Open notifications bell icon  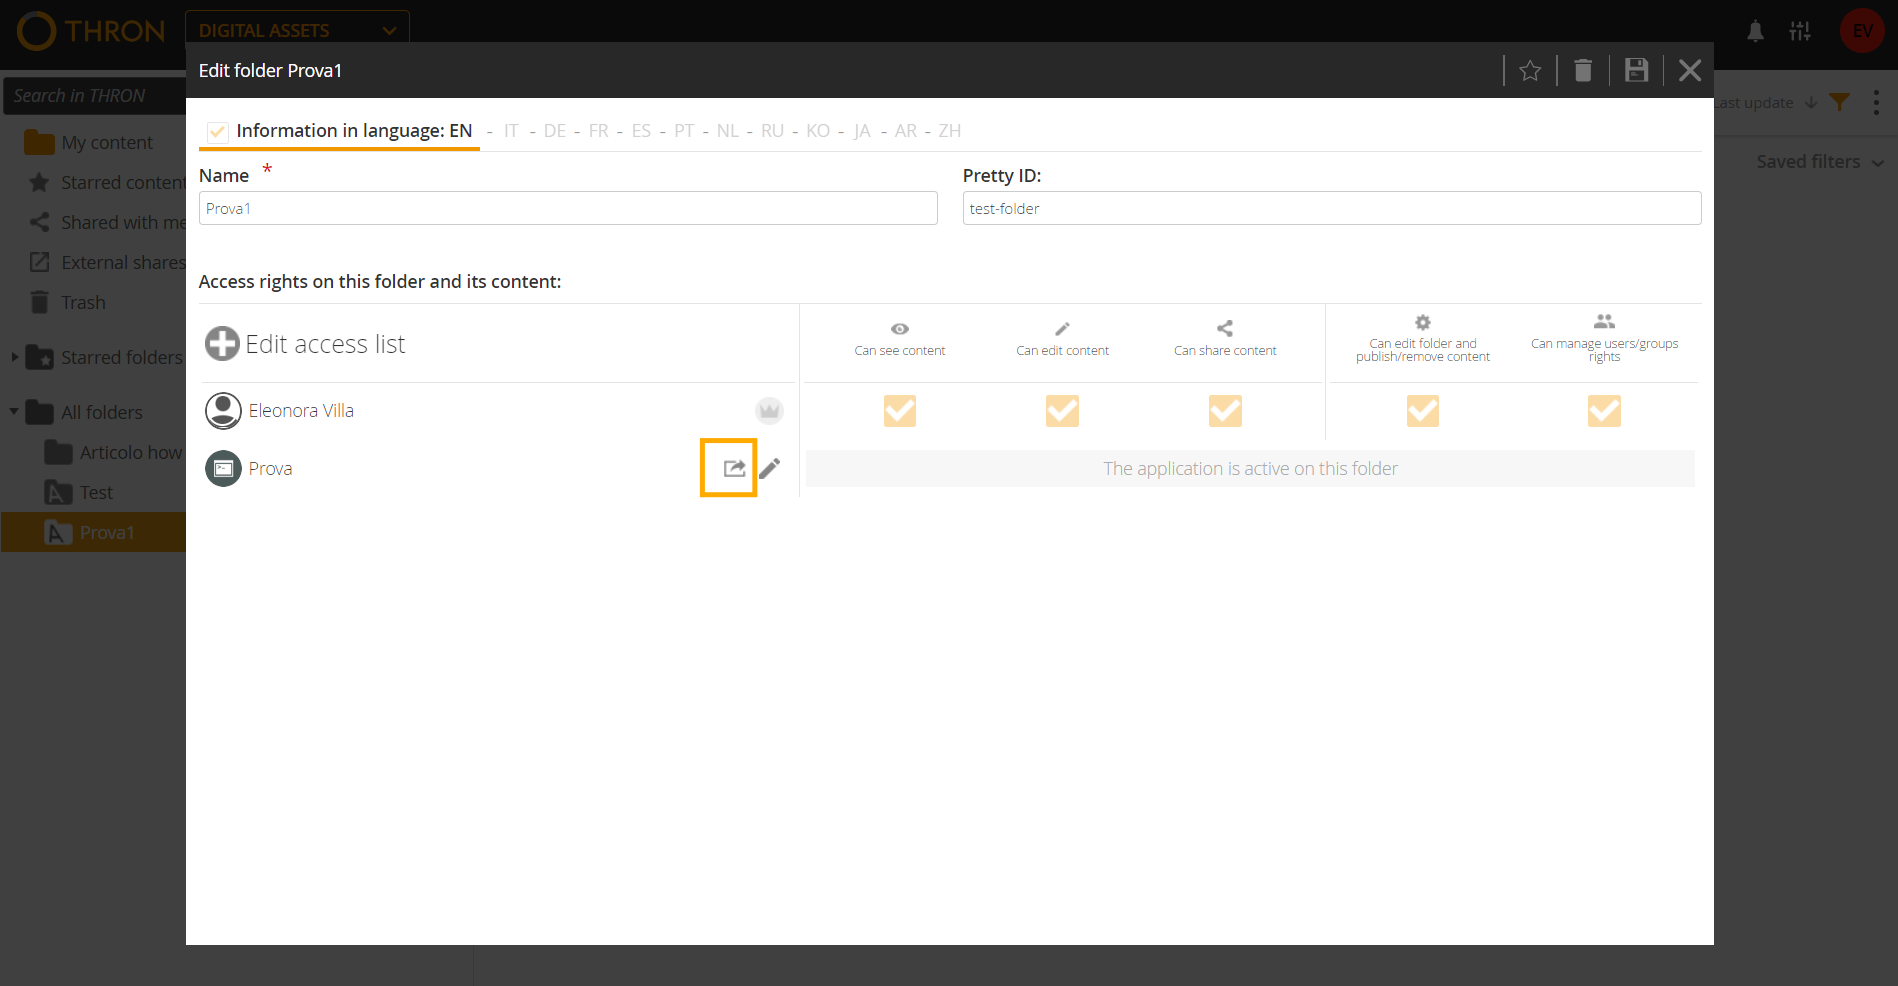pos(1755,31)
